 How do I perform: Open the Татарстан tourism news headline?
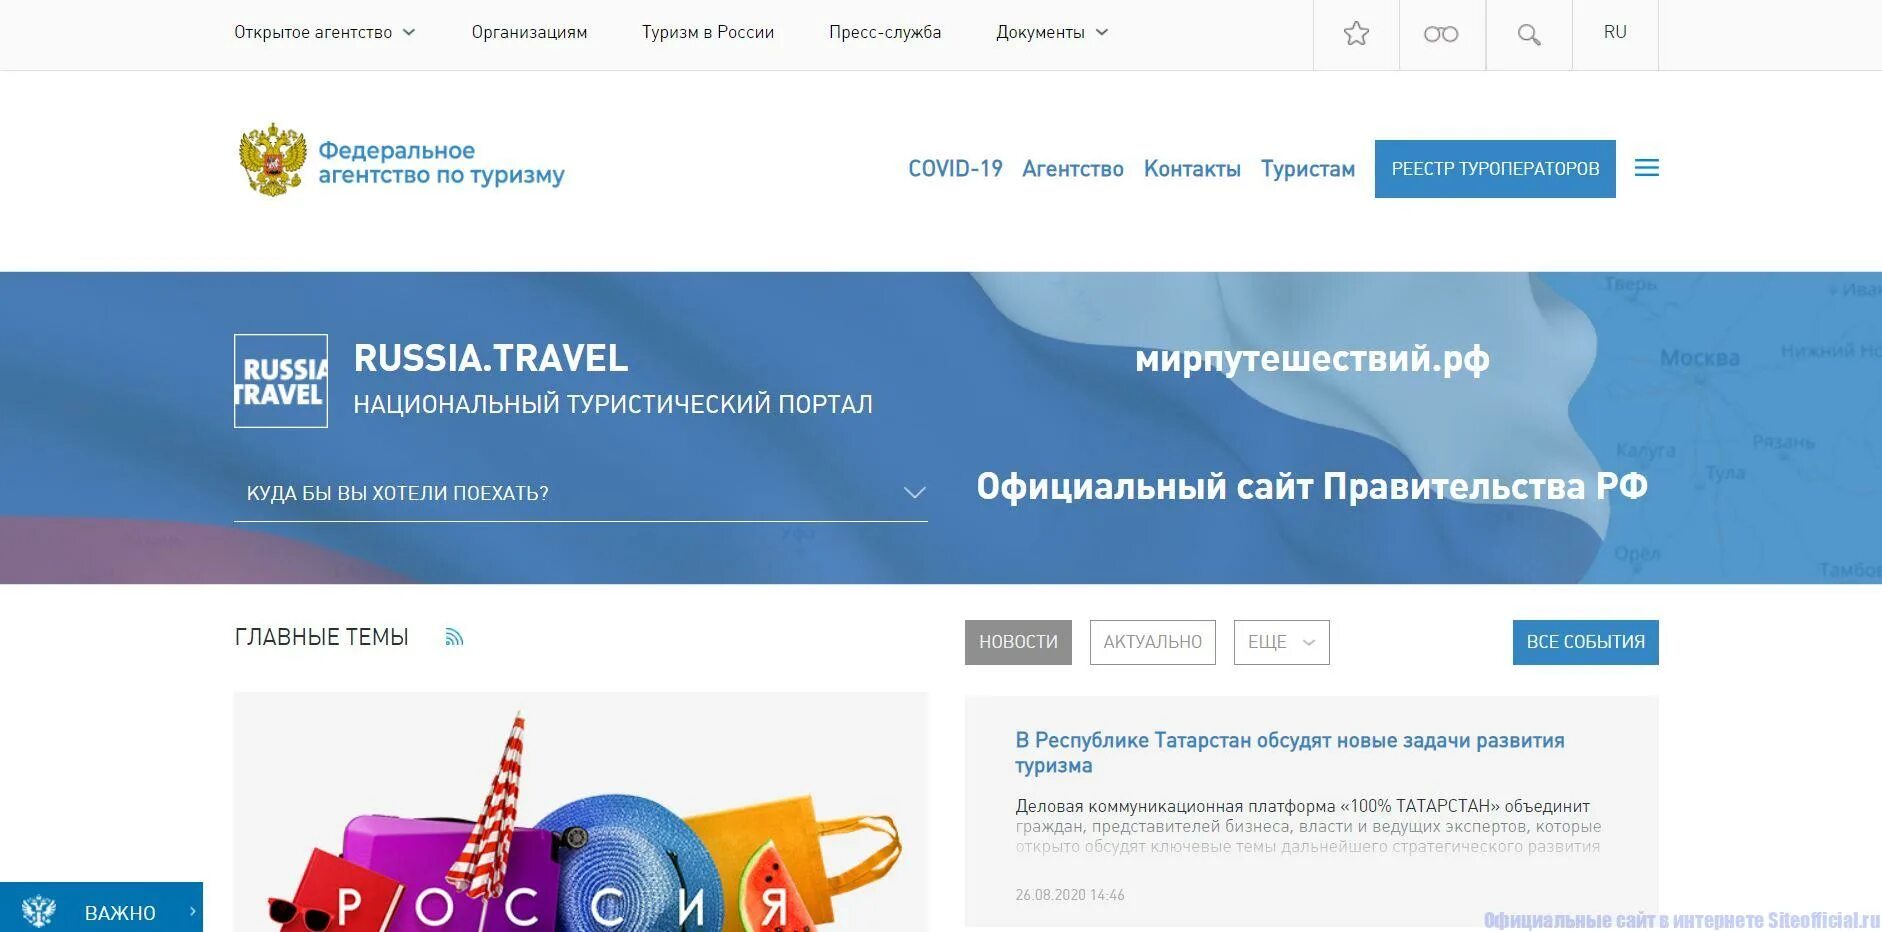[x=1290, y=753]
